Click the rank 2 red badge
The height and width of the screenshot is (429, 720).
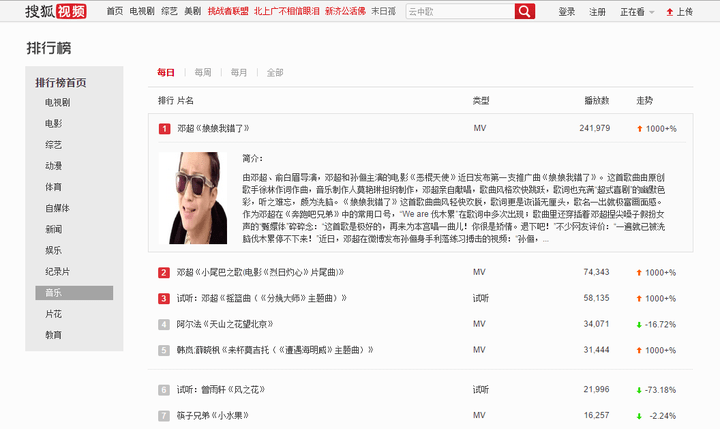(164, 273)
